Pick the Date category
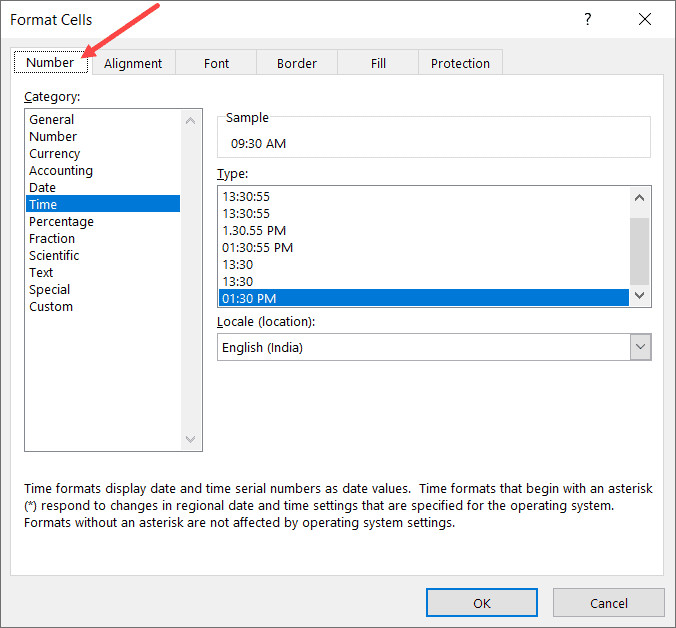Image resolution: width=676 pixels, height=628 pixels. coord(43,188)
